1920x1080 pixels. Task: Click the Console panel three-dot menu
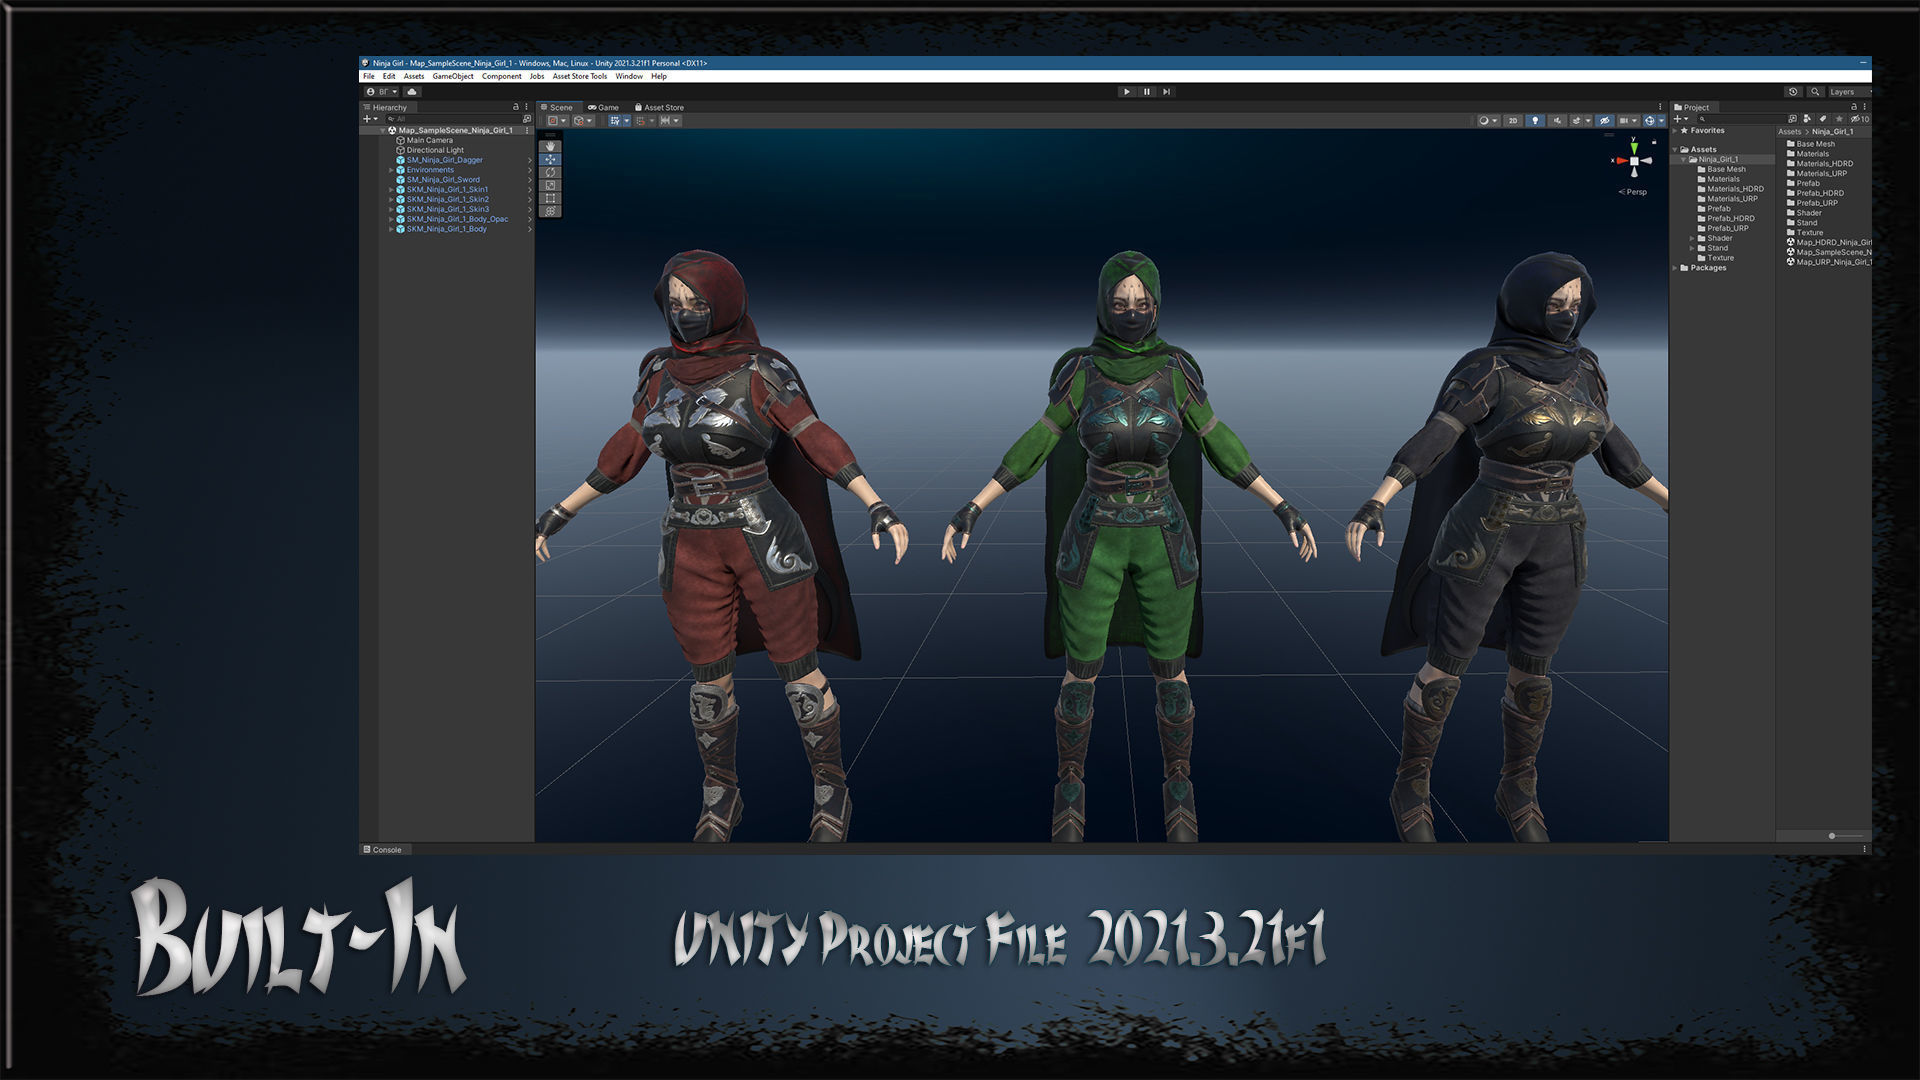[x=1864, y=849]
